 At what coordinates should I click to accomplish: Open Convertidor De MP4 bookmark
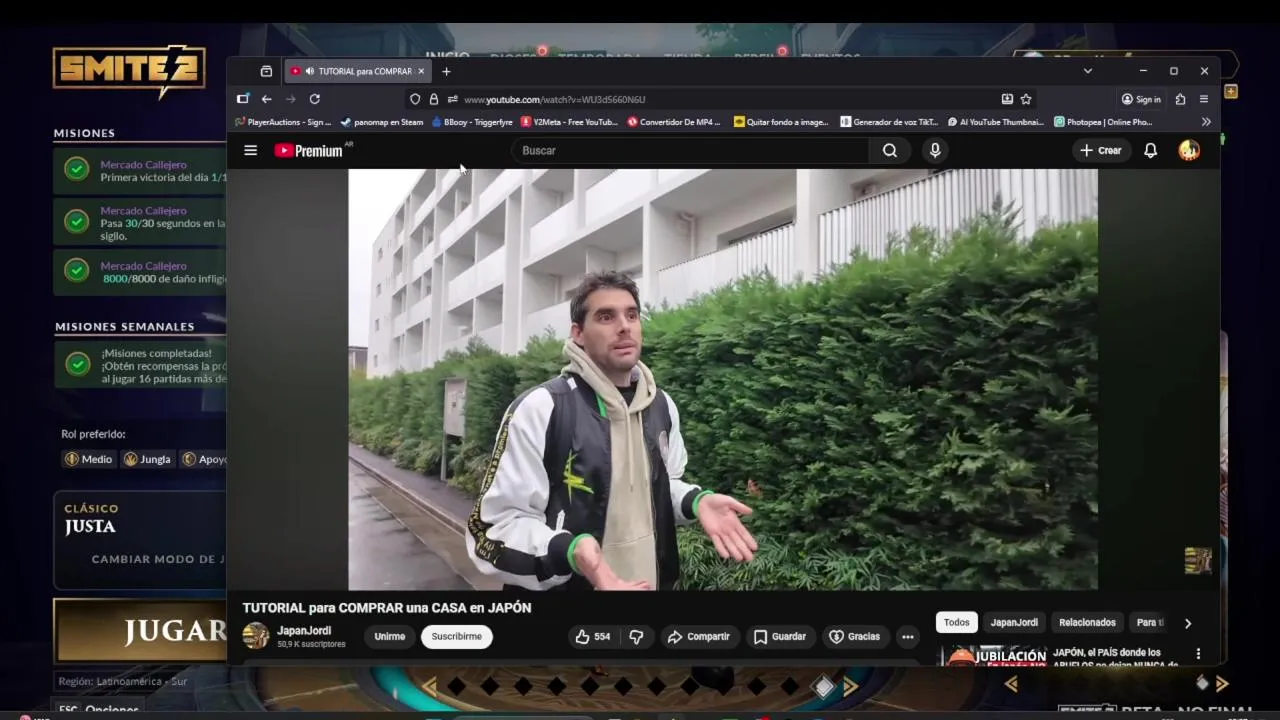(675, 122)
